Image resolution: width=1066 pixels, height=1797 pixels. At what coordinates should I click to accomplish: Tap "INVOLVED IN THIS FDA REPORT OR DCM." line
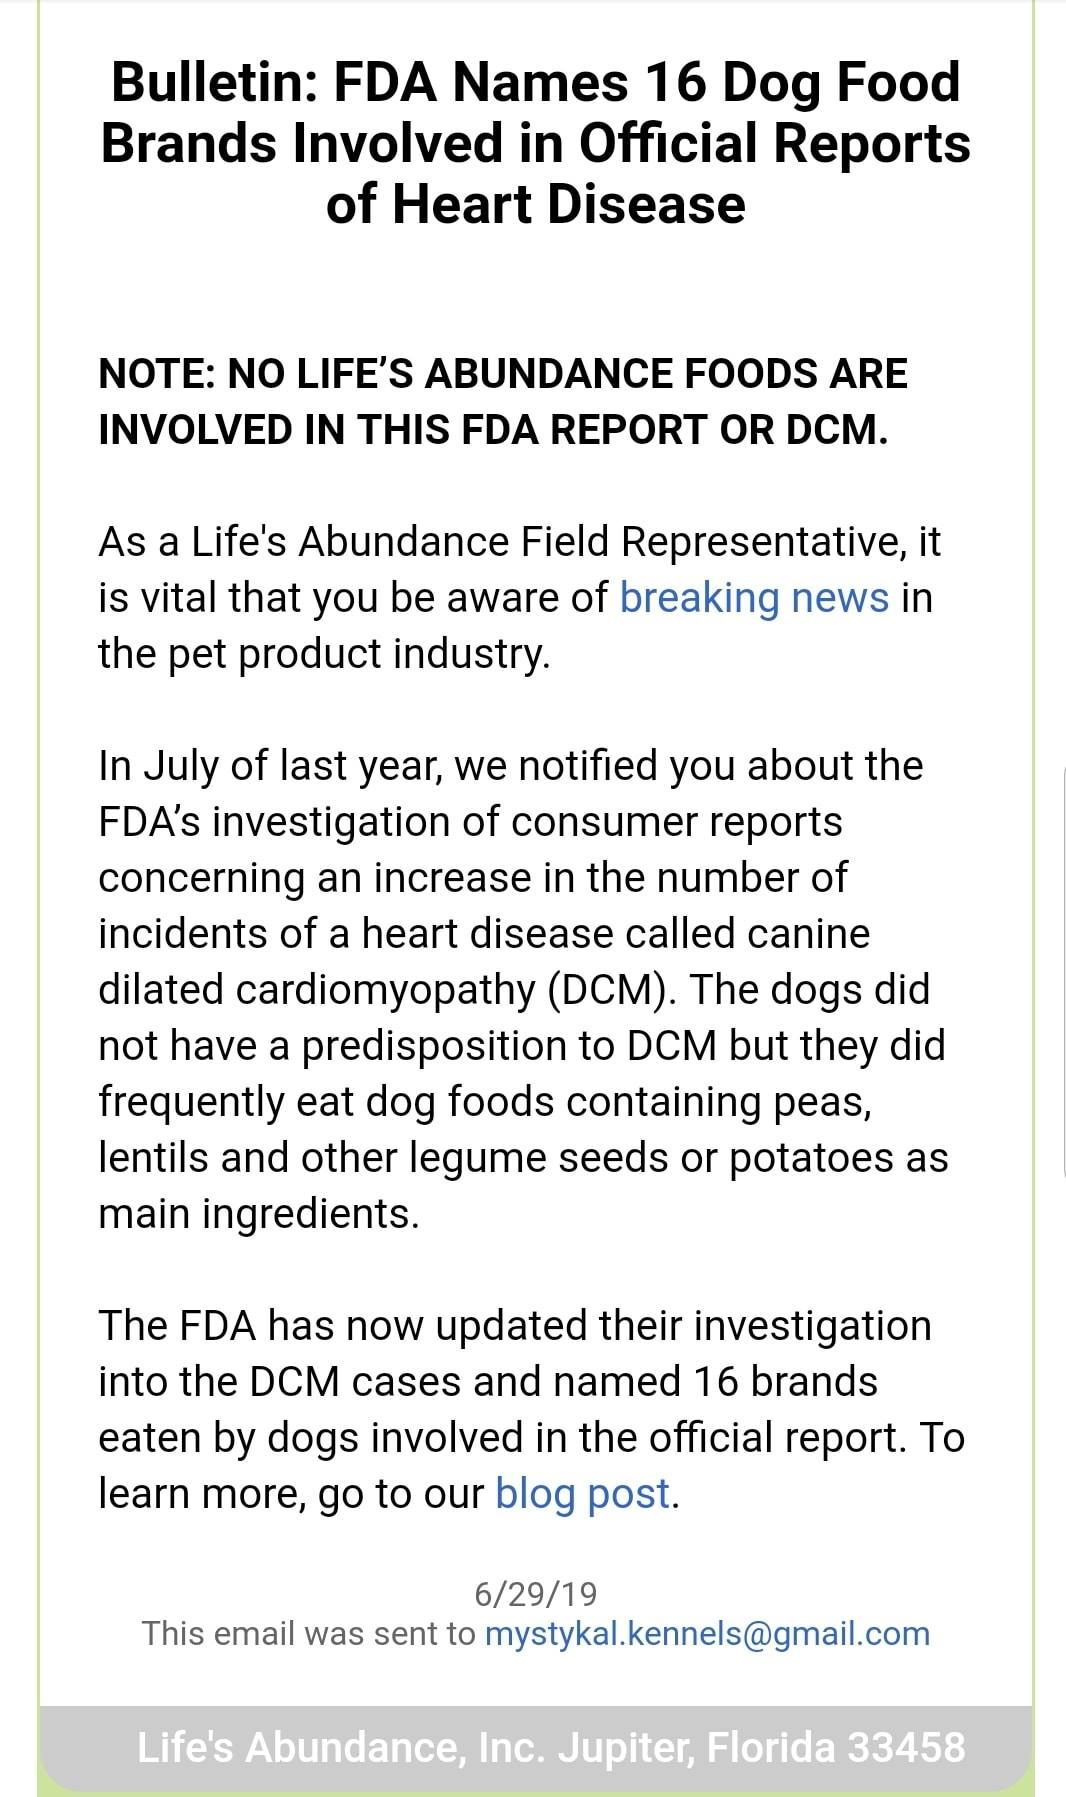pyautogui.click(x=493, y=429)
